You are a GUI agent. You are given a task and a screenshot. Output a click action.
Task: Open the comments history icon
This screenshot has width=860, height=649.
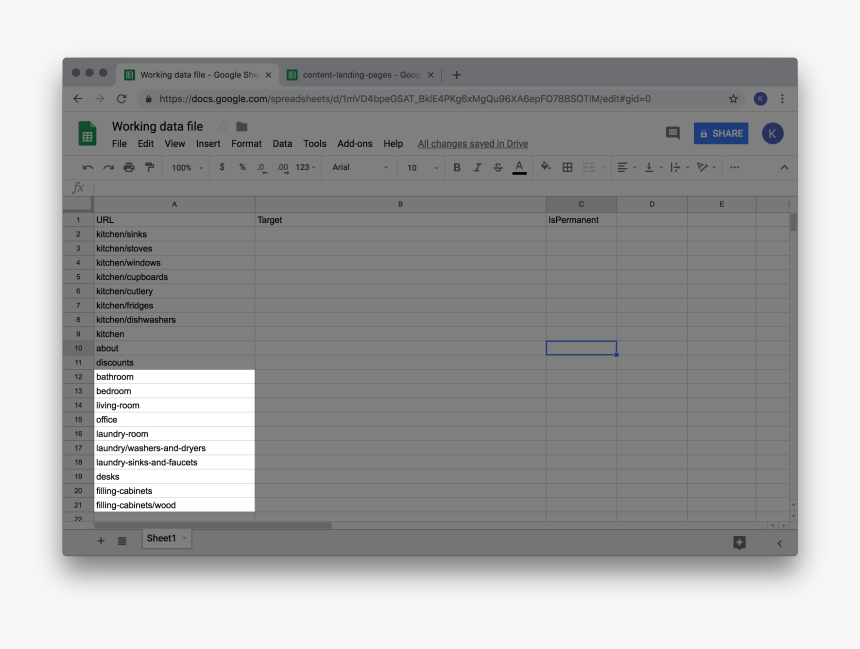[672, 133]
